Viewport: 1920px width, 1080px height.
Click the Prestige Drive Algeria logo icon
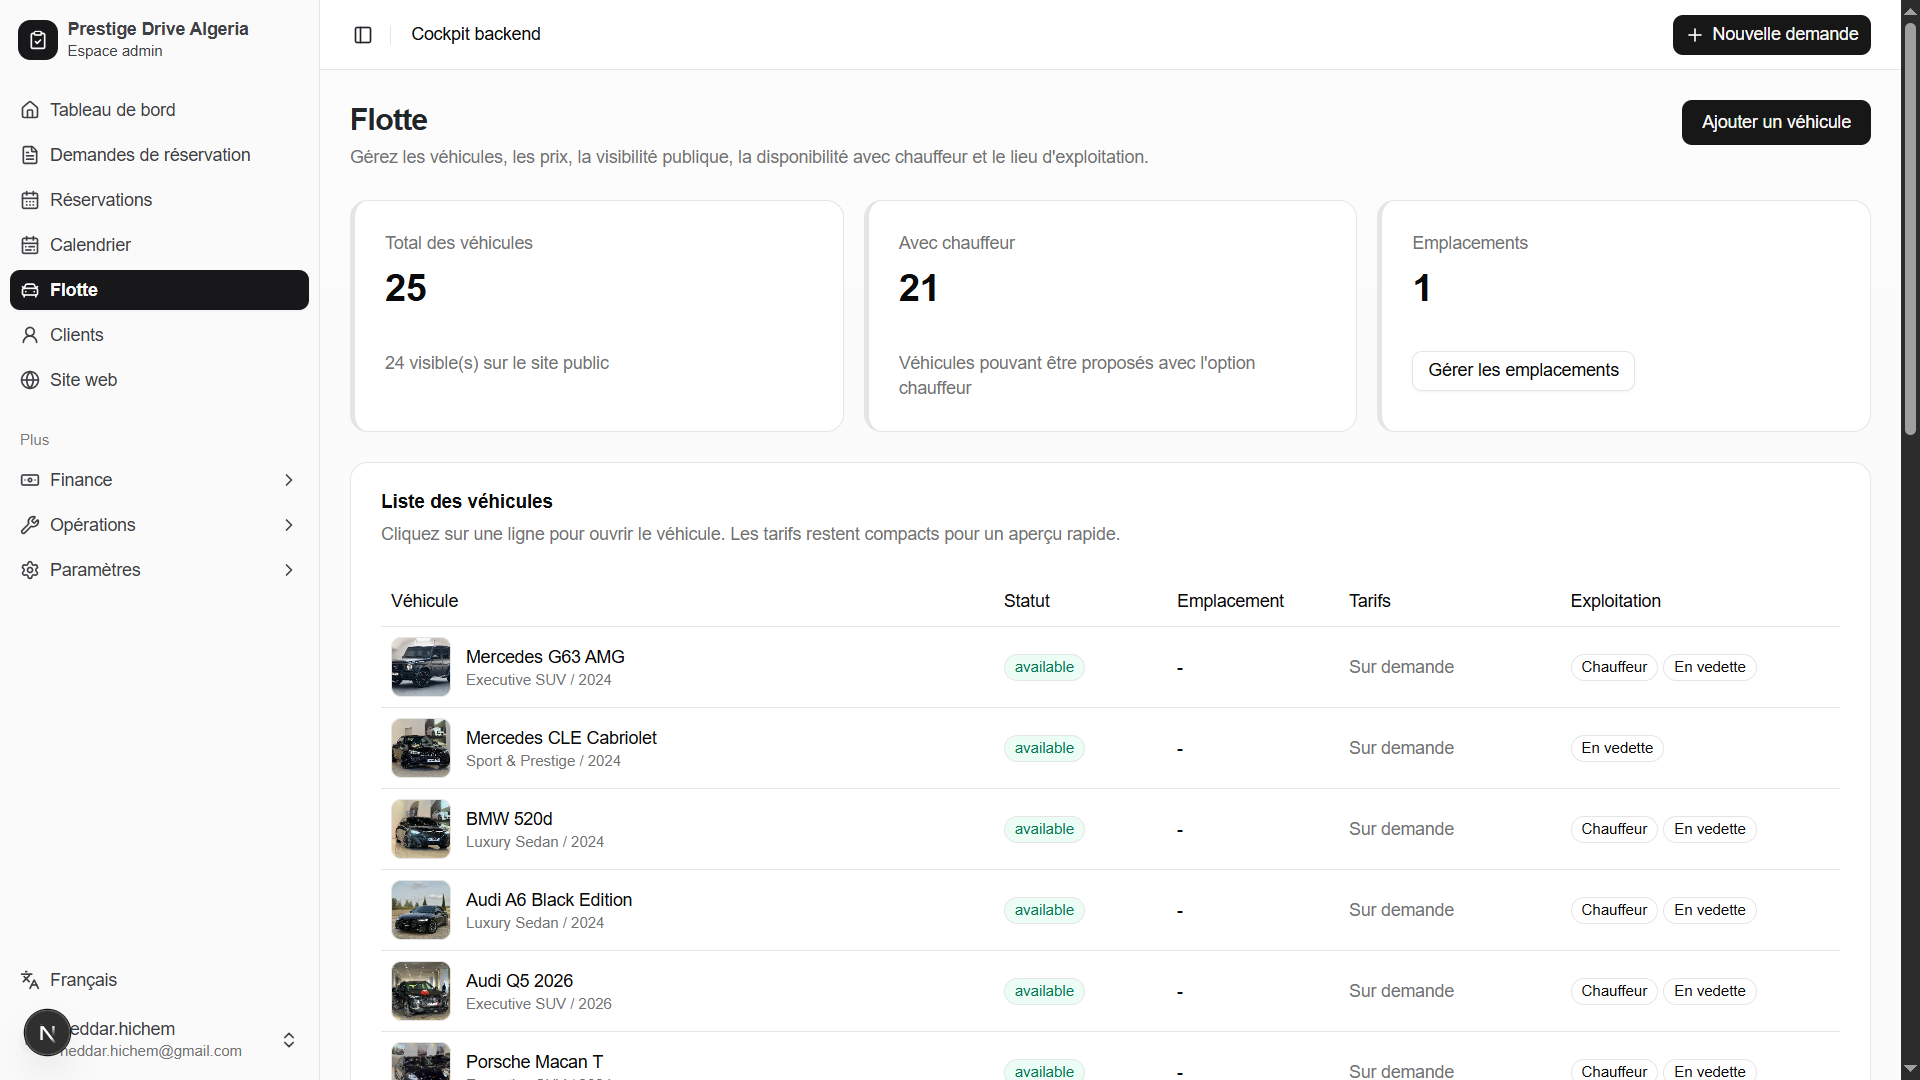coord(38,40)
